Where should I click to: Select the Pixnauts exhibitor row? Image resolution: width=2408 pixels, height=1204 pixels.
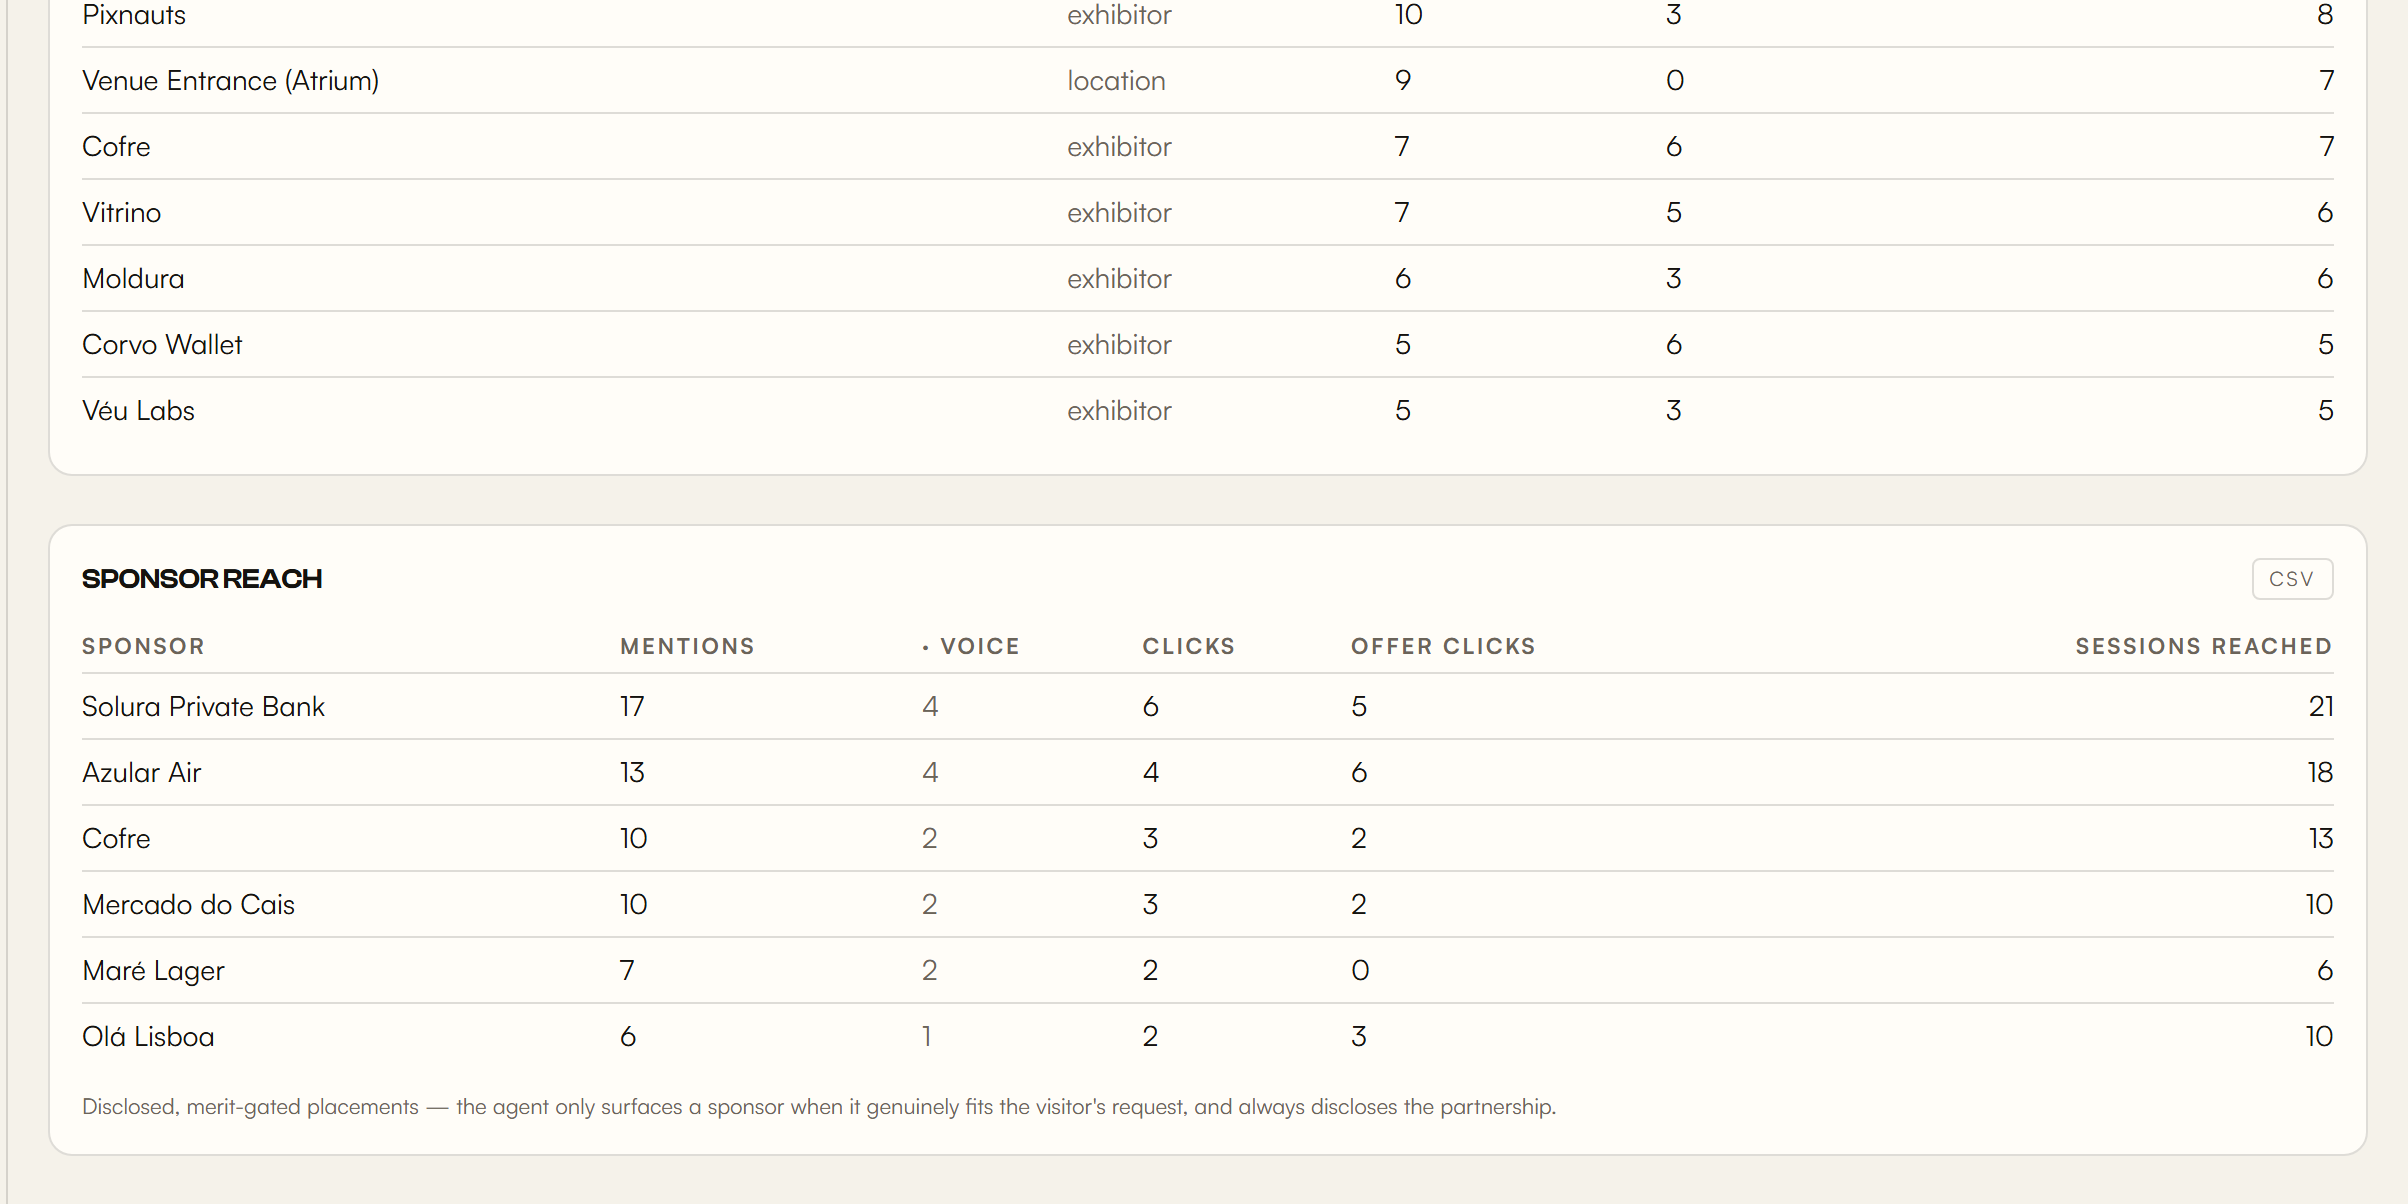click(1207, 16)
